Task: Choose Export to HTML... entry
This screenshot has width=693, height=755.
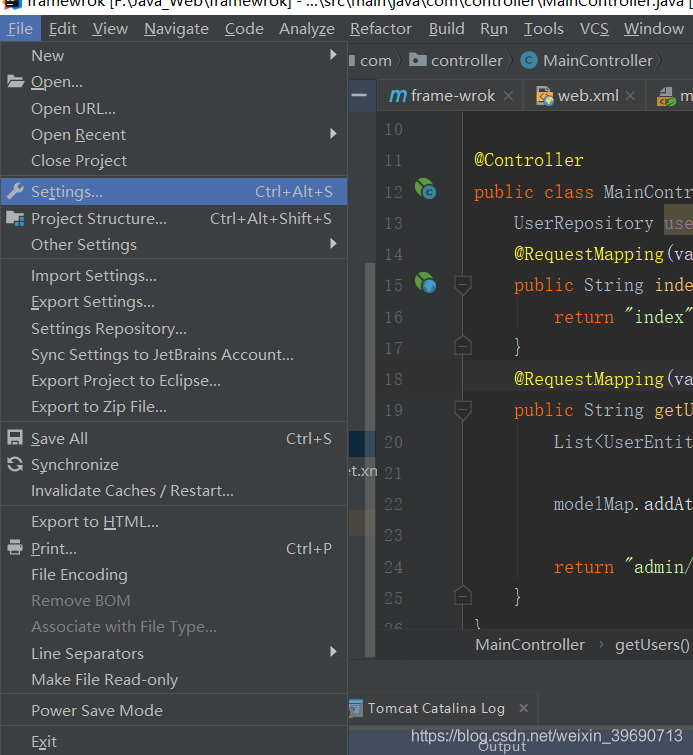Action: (x=174, y=522)
